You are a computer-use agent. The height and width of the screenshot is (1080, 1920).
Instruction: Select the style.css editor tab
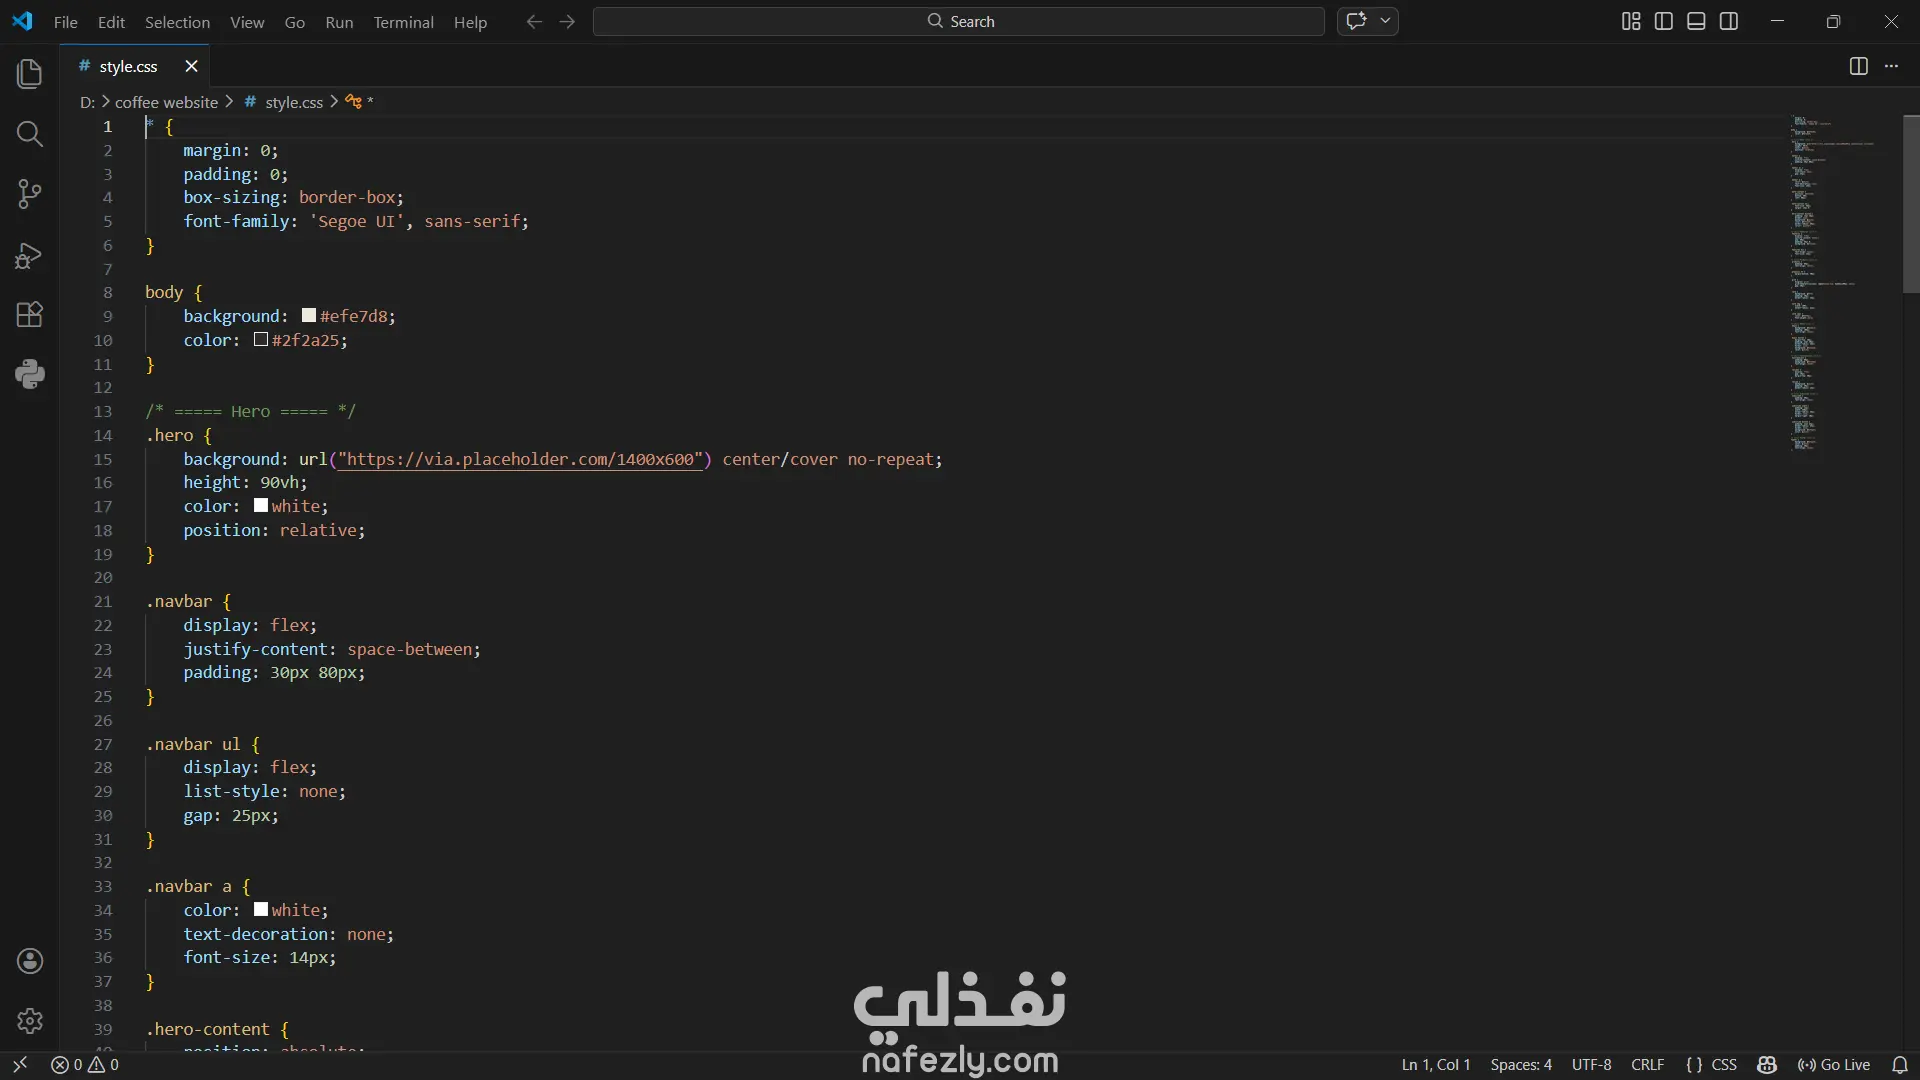coord(128,66)
